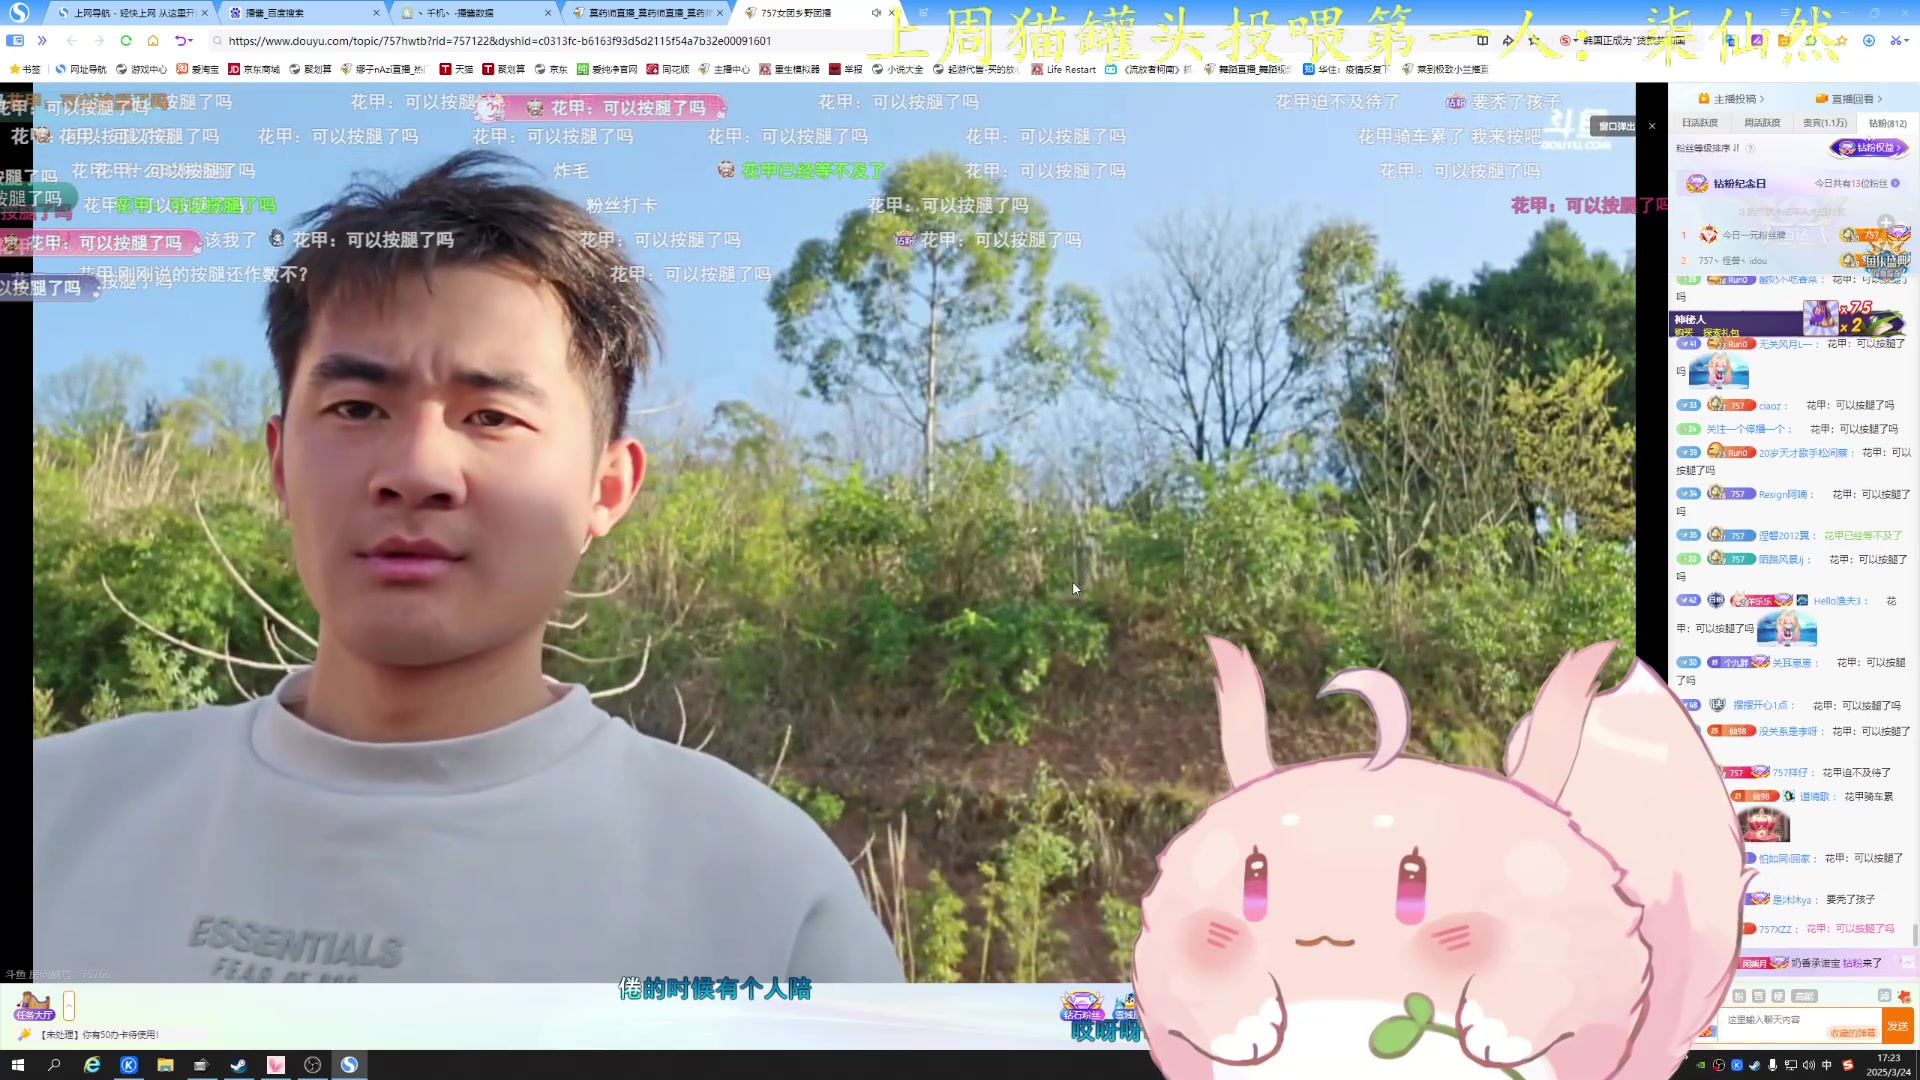
Task: Open Windows taskbar search
Action: point(54,1065)
